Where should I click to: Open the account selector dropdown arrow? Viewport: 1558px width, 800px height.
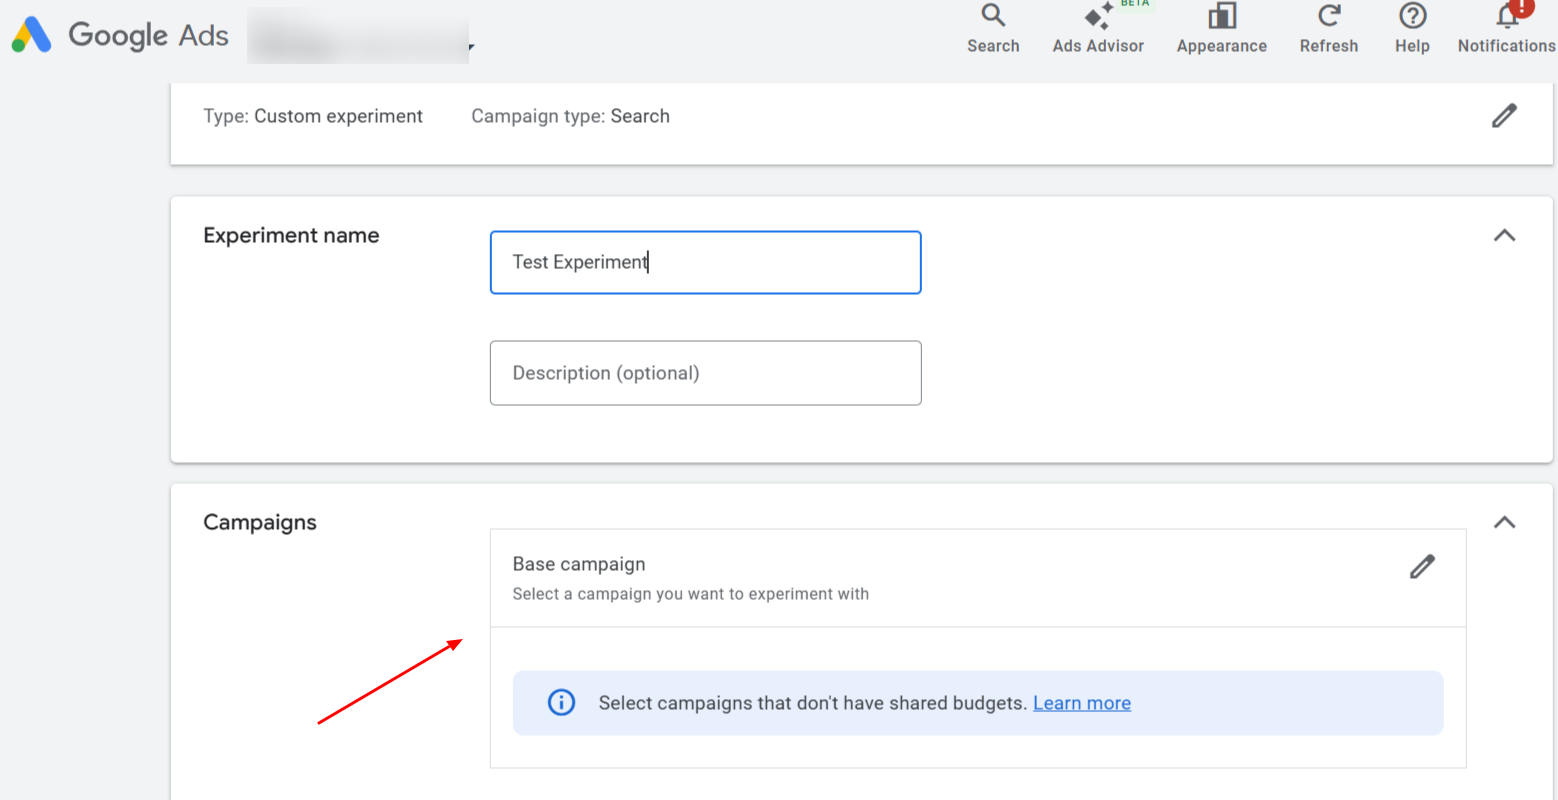pyautogui.click(x=471, y=47)
